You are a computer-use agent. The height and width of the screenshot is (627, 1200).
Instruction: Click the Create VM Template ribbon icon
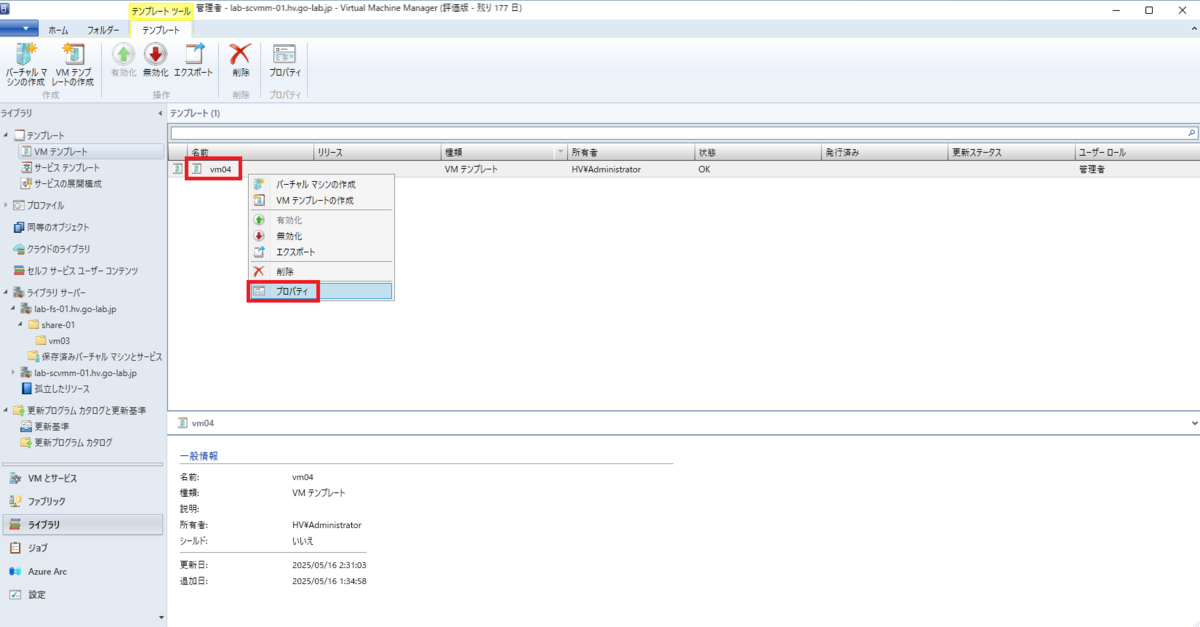[x=72, y=64]
